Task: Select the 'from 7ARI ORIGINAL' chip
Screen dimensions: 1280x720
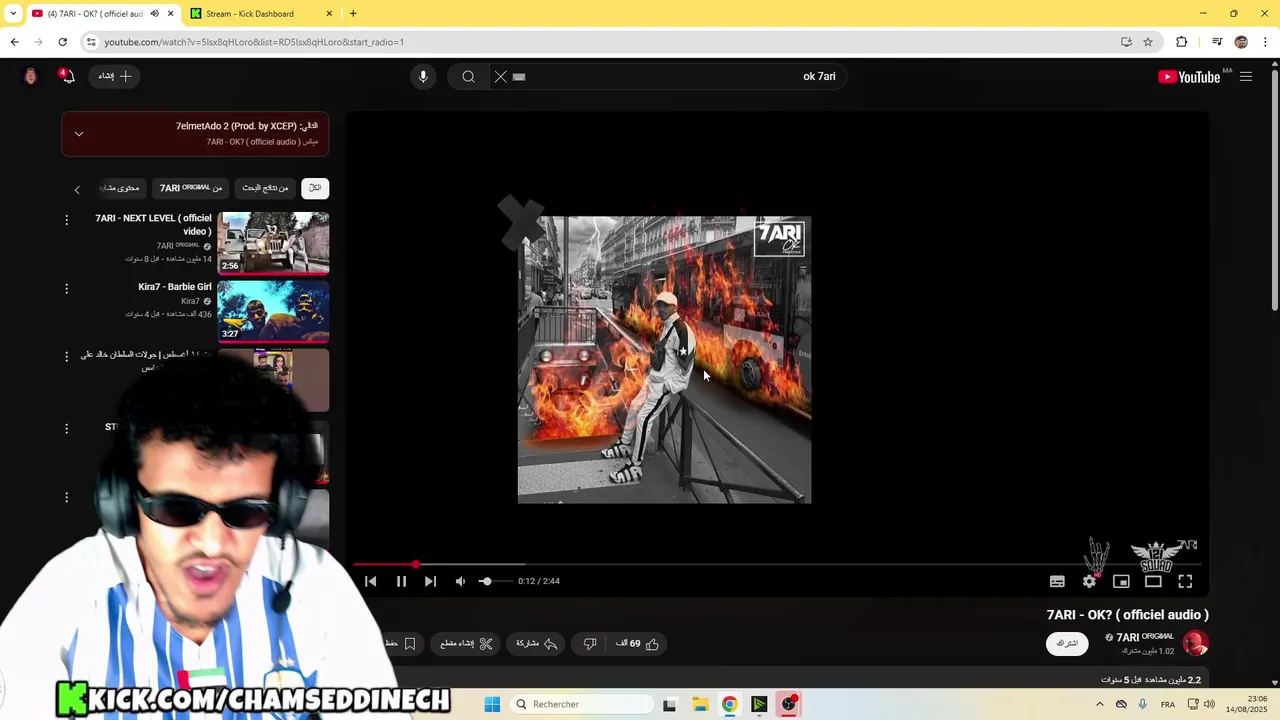Action: [190, 188]
